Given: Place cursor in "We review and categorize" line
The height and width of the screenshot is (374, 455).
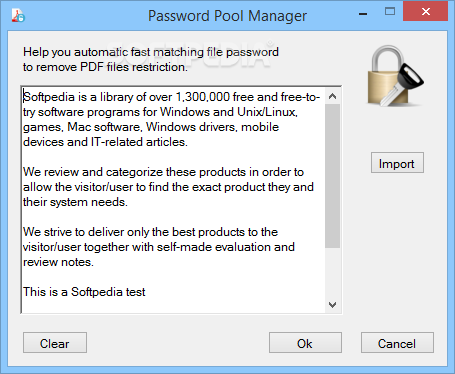Looking at the screenshot, I should (163, 172).
